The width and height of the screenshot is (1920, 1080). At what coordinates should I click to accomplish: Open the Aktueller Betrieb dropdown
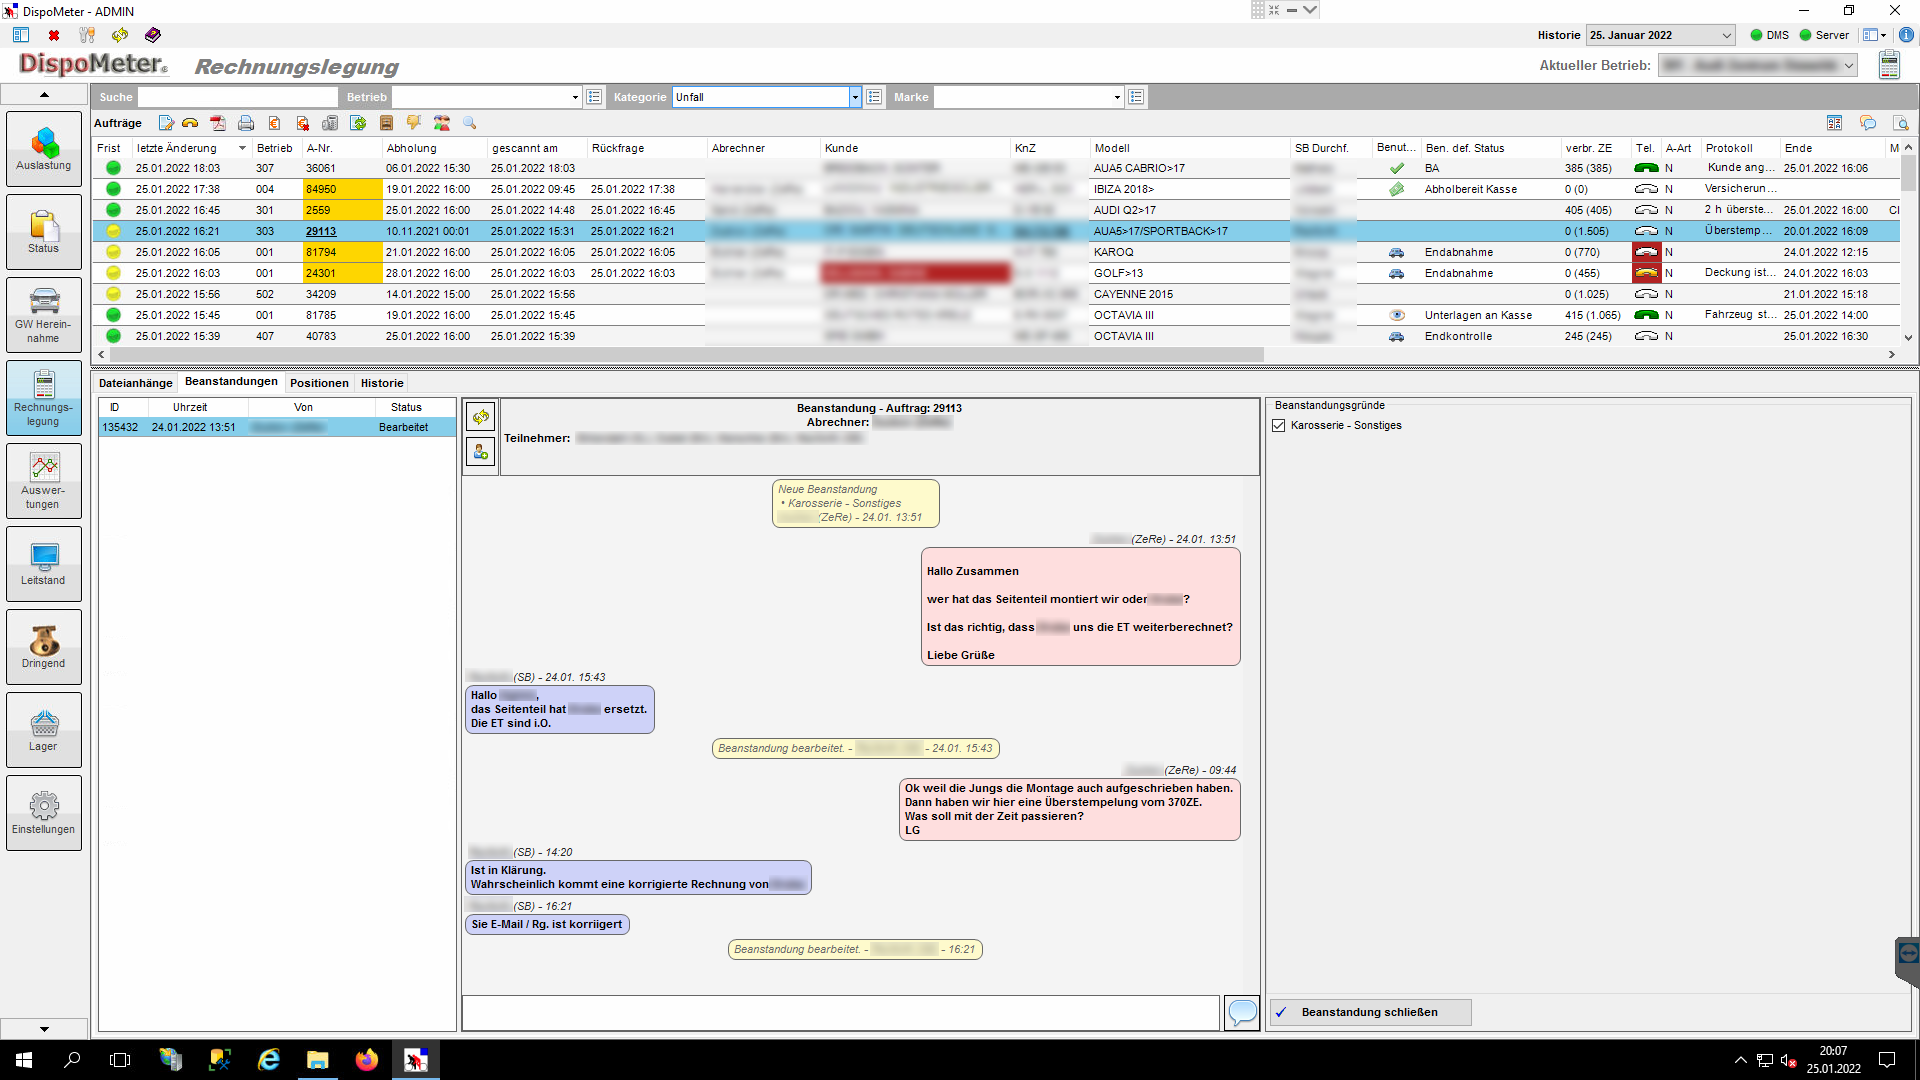click(1850, 65)
